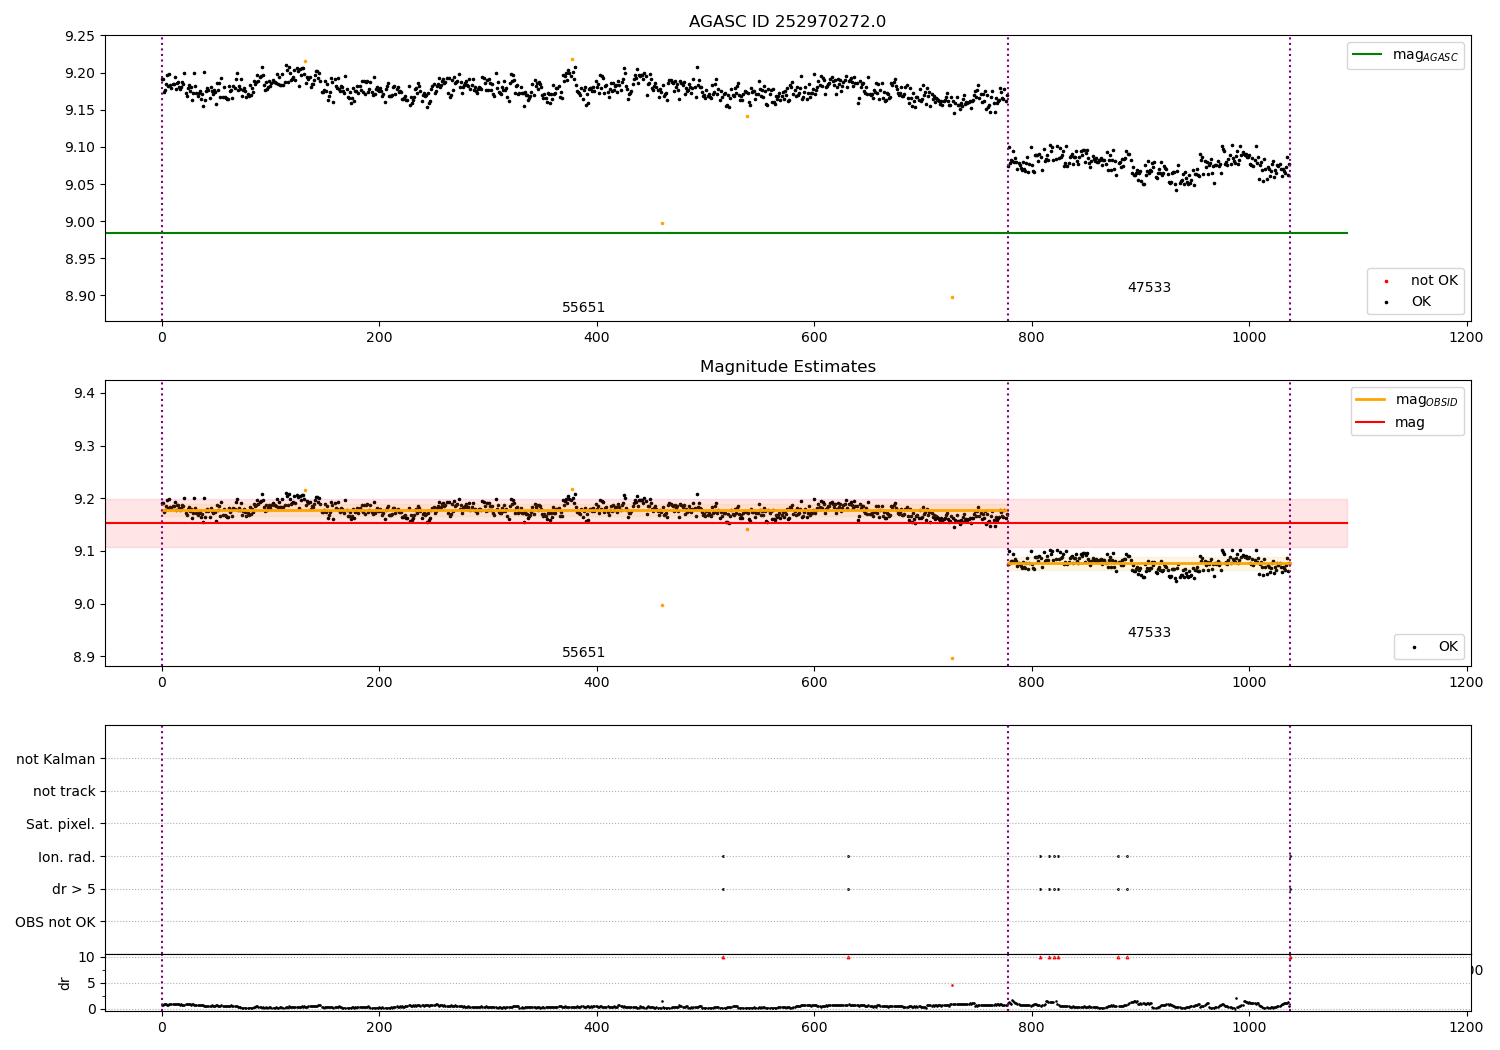This screenshot has height=1050, width=1500.
Task: Click the 400 x-tick under the top plot
Action: click(596, 337)
